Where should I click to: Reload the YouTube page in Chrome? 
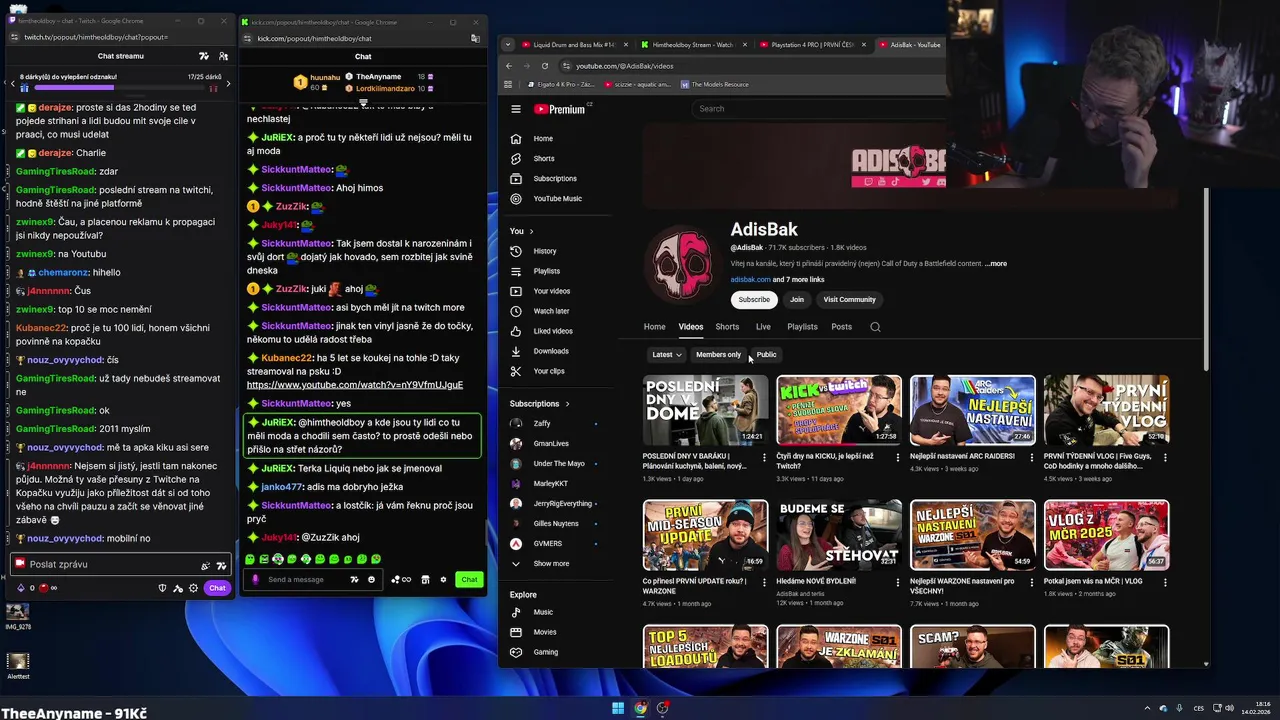pos(545,66)
